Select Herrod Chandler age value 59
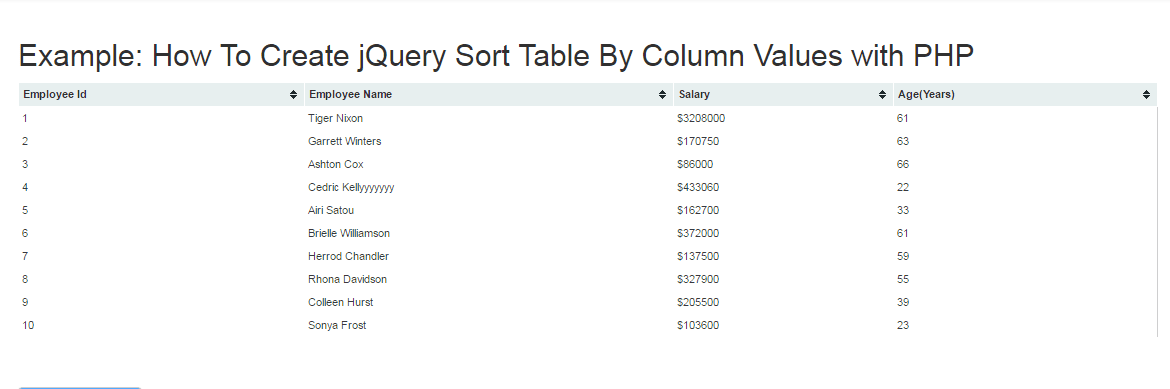This screenshot has width=1170, height=389. click(x=903, y=257)
